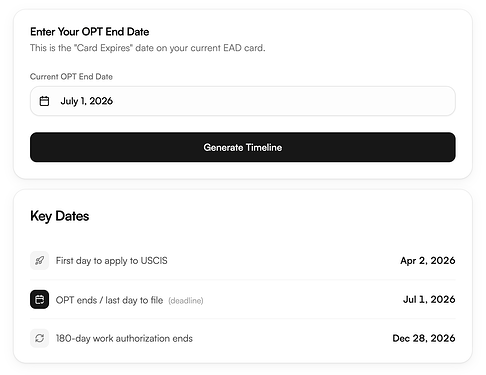Click the Key Dates heading
Image resolution: width=486 pixels, height=375 pixels.
[60, 216]
